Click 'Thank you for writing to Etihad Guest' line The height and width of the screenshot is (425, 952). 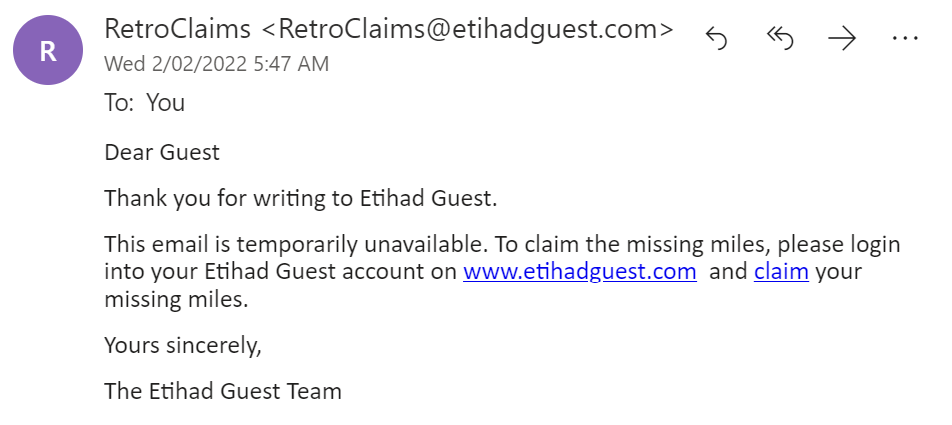click(300, 198)
